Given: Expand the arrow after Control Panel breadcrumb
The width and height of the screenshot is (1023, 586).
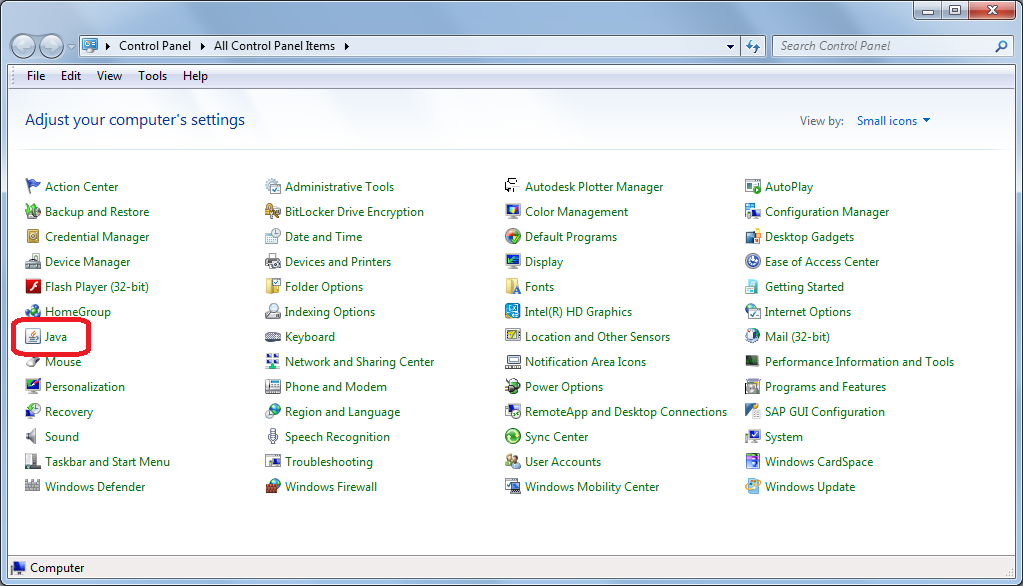Looking at the screenshot, I should (202, 46).
